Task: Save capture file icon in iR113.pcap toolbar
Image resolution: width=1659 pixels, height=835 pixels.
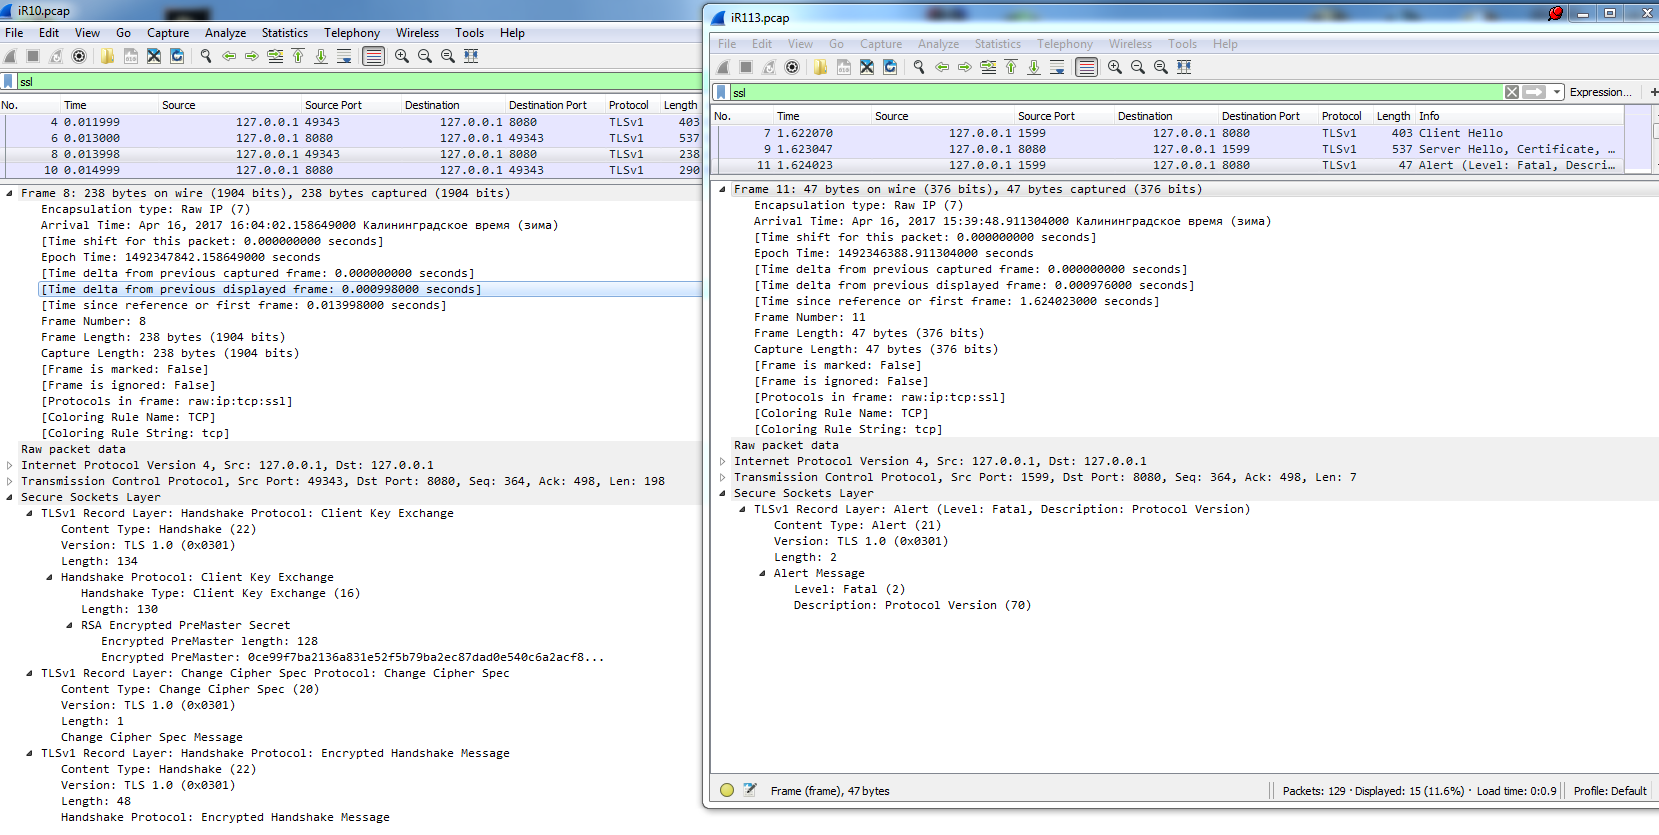Action: tap(843, 67)
